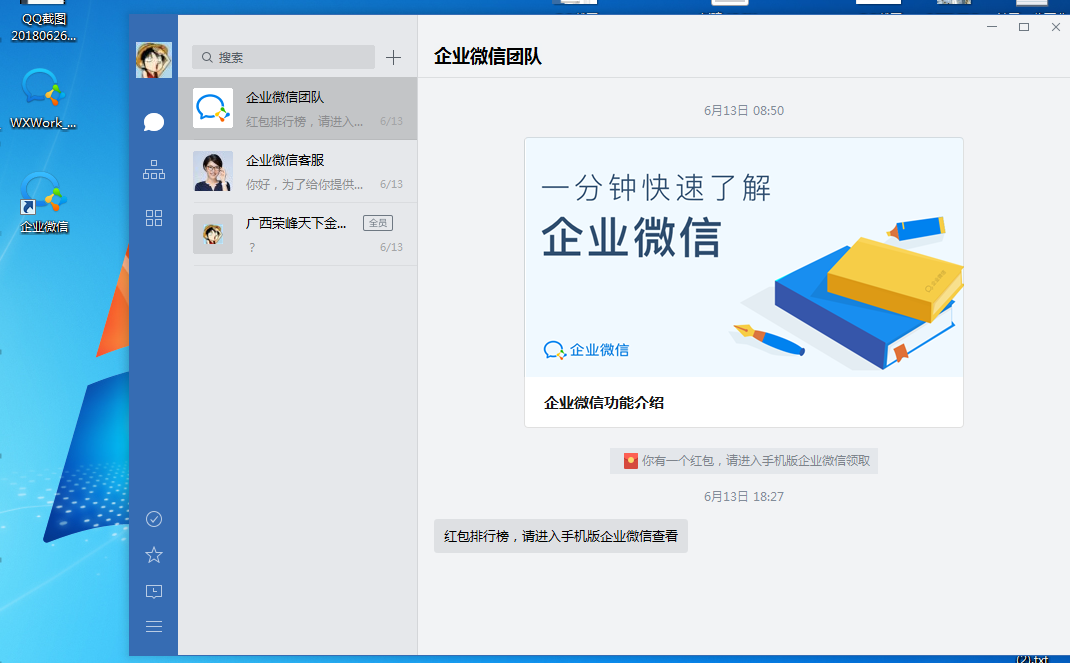Click the 6月13日 18:27 timestamp

coord(744,497)
